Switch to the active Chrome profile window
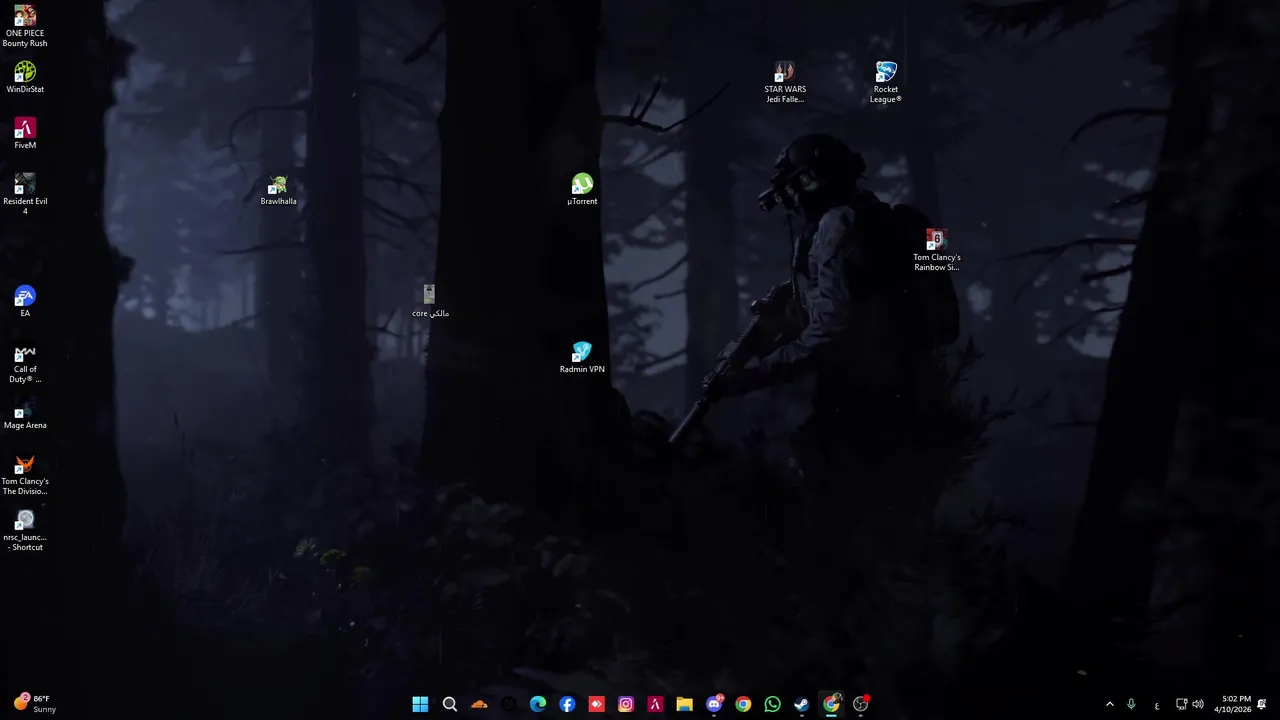This screenshot has width=1280, height=720. click(831, 704)
